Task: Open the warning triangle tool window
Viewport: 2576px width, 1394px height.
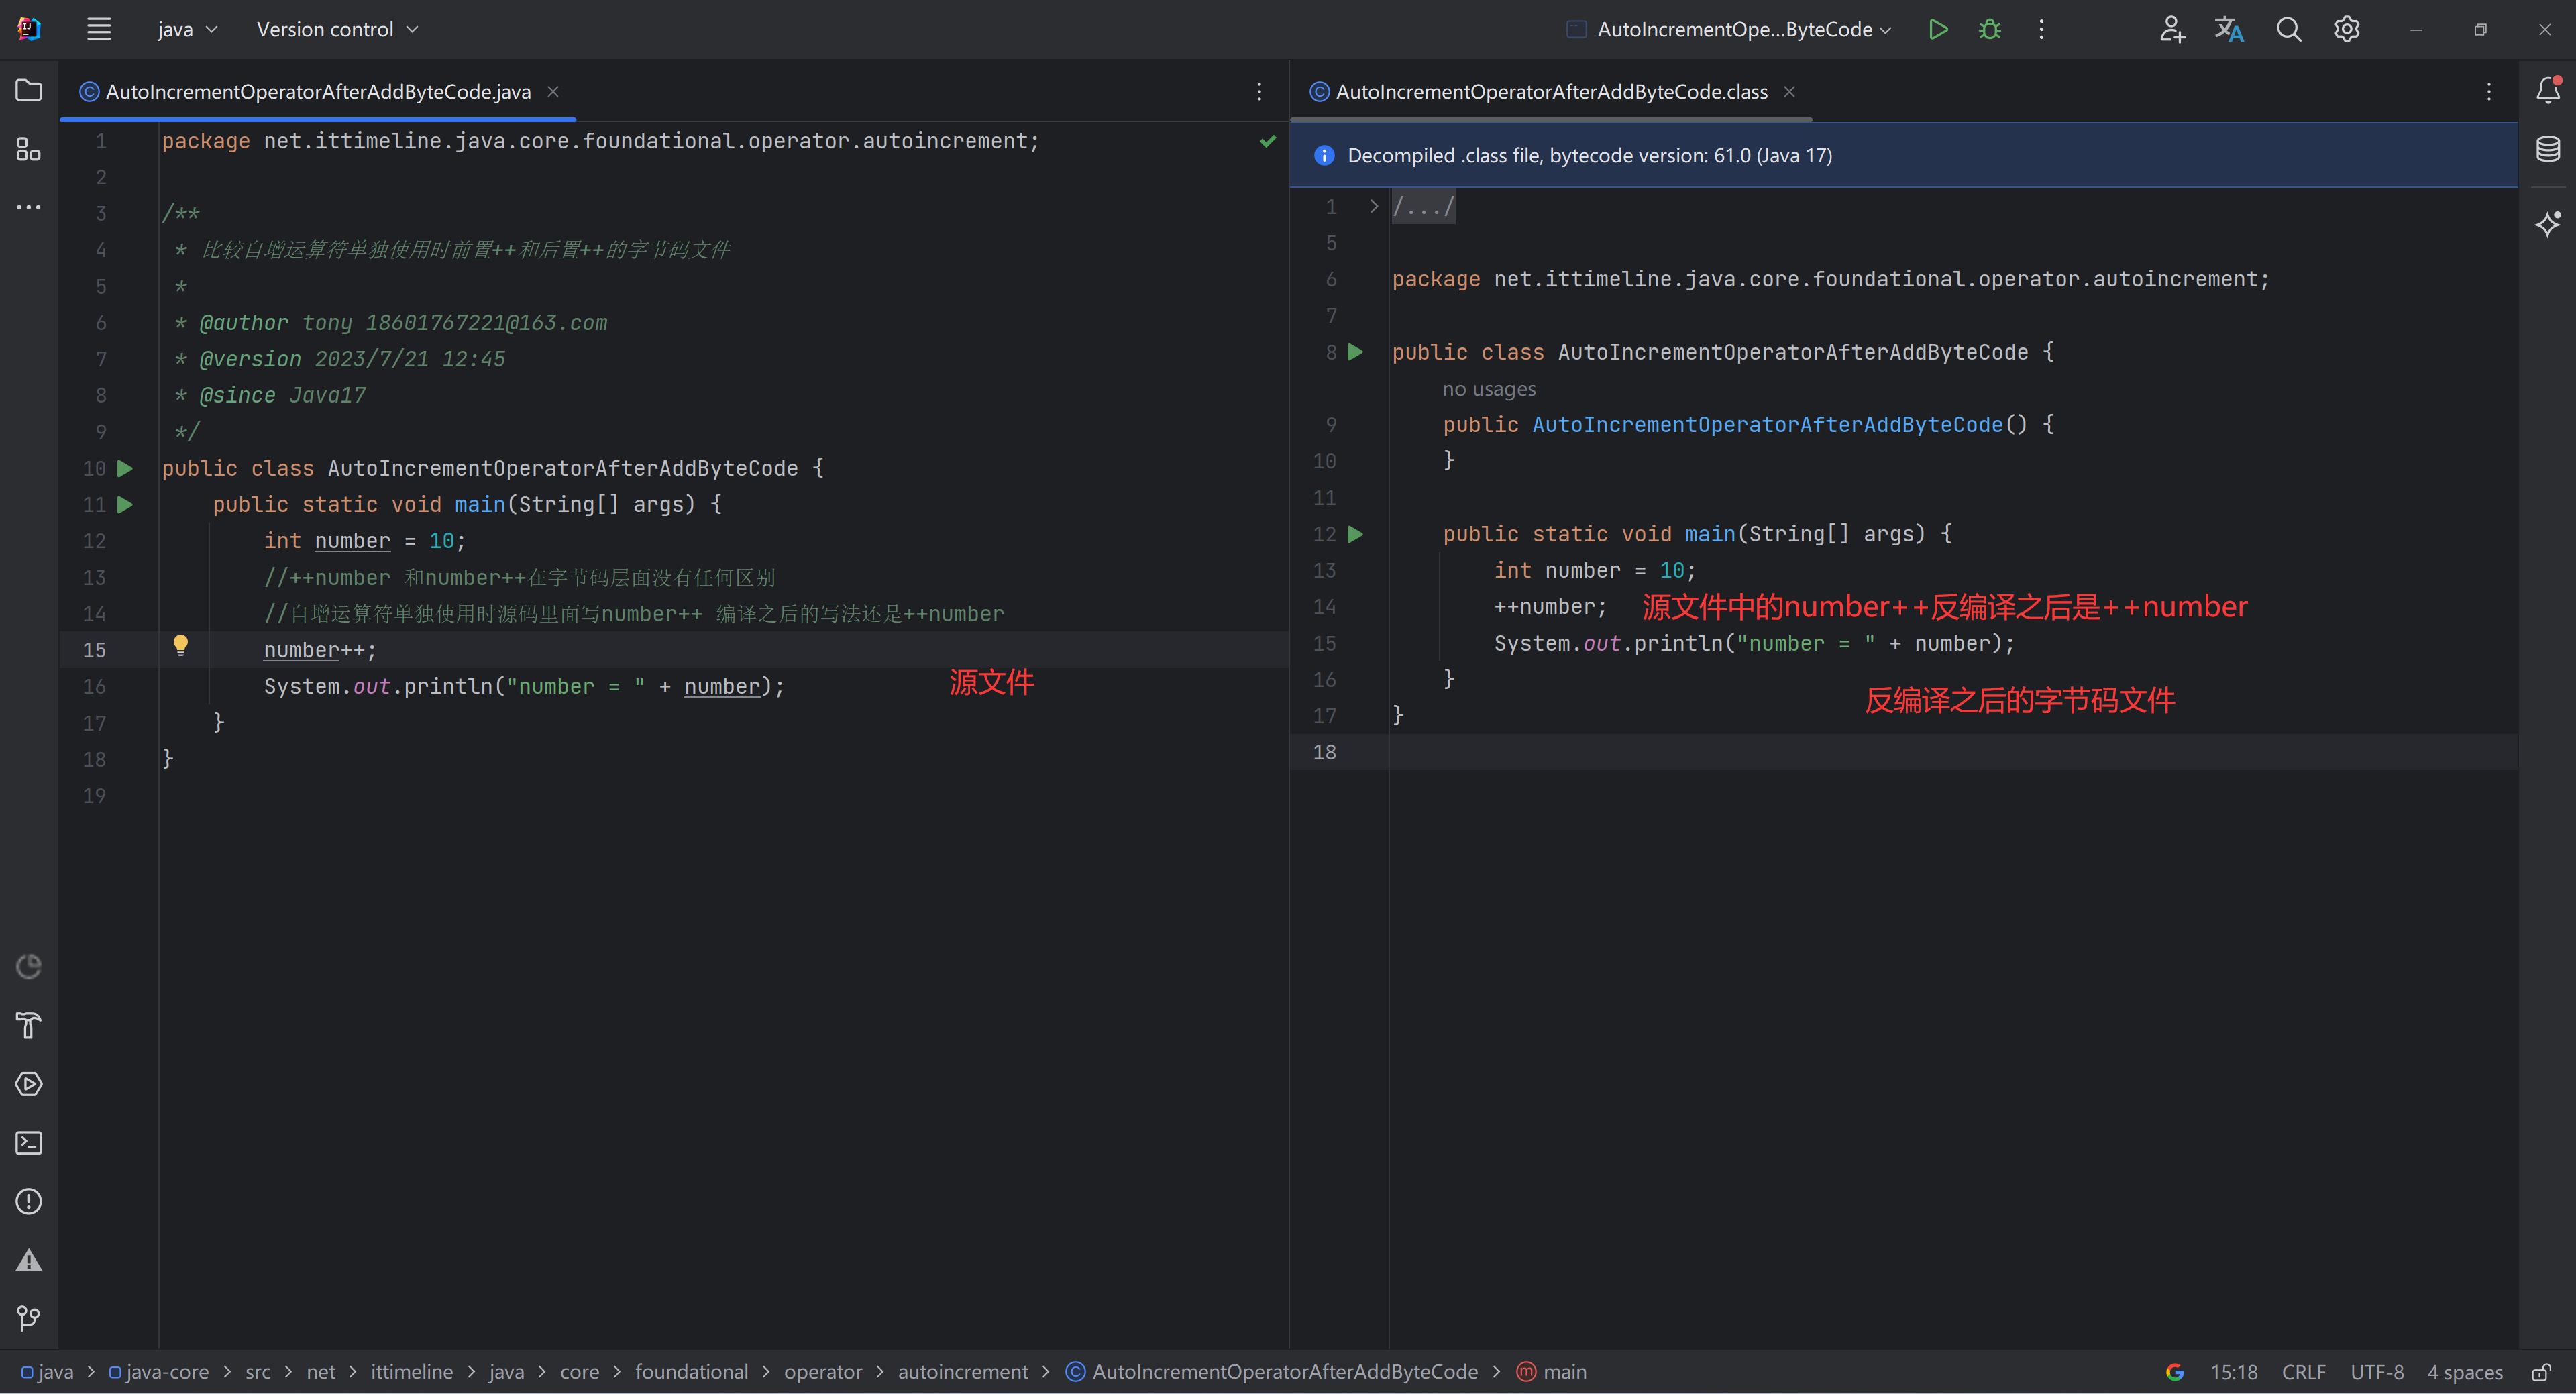Action: 29,1260
